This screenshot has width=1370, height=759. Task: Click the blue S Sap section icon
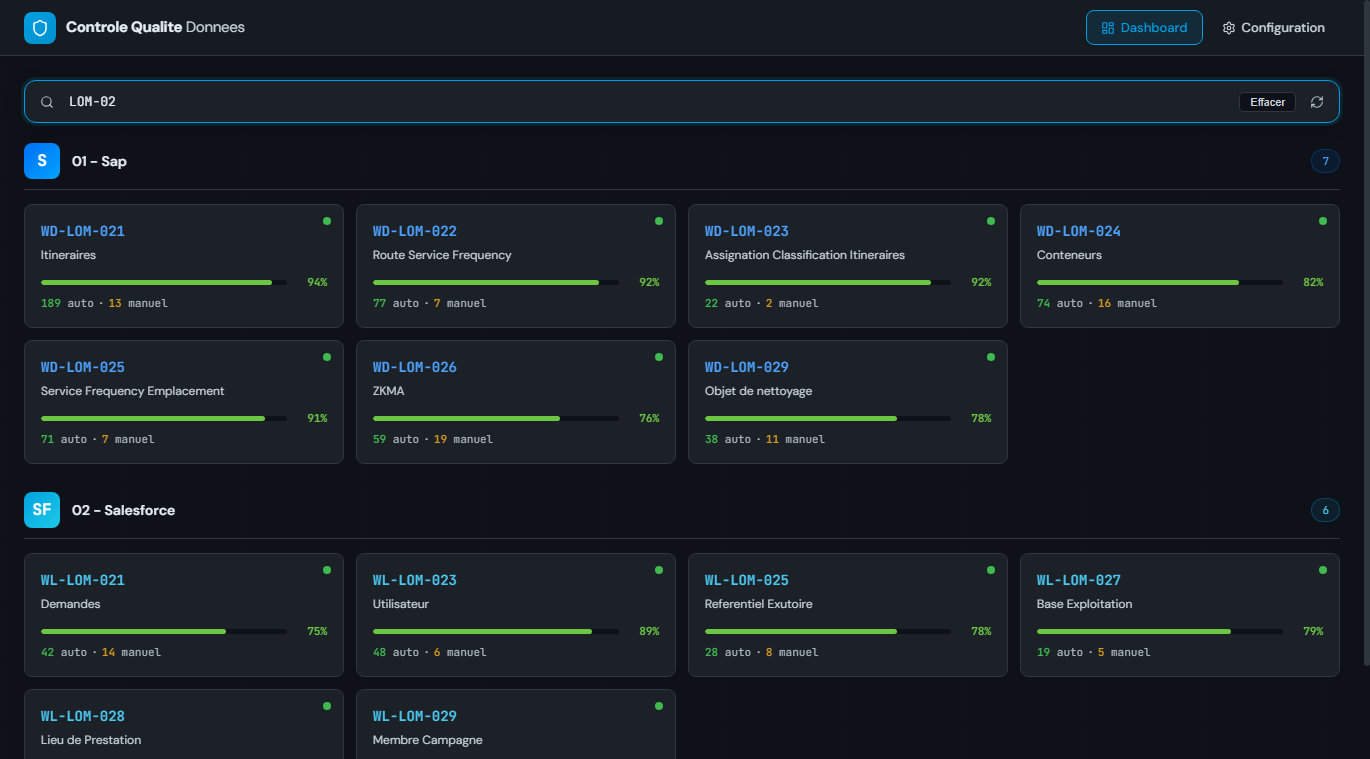42,161
